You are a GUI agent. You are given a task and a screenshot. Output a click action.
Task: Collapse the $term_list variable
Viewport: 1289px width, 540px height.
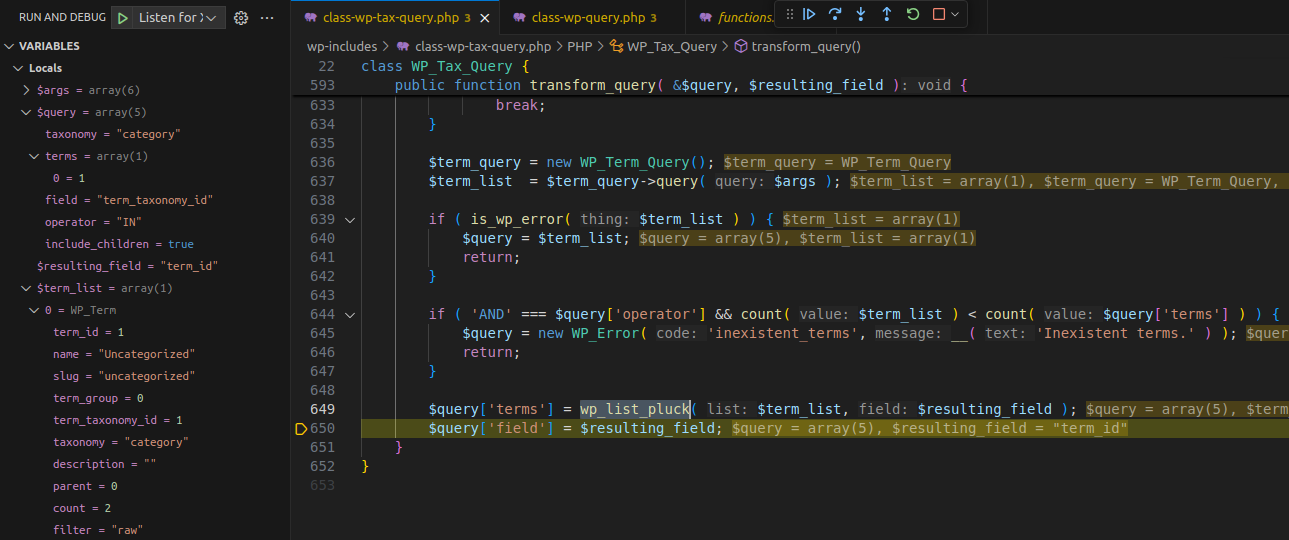[27, 288]
